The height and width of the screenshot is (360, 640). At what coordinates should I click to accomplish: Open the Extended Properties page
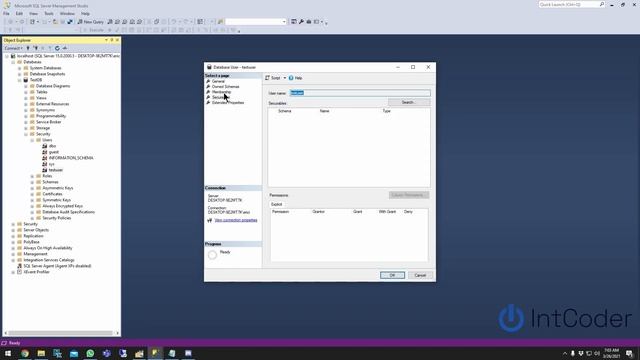pyautogui.click(x=228, y=102)
